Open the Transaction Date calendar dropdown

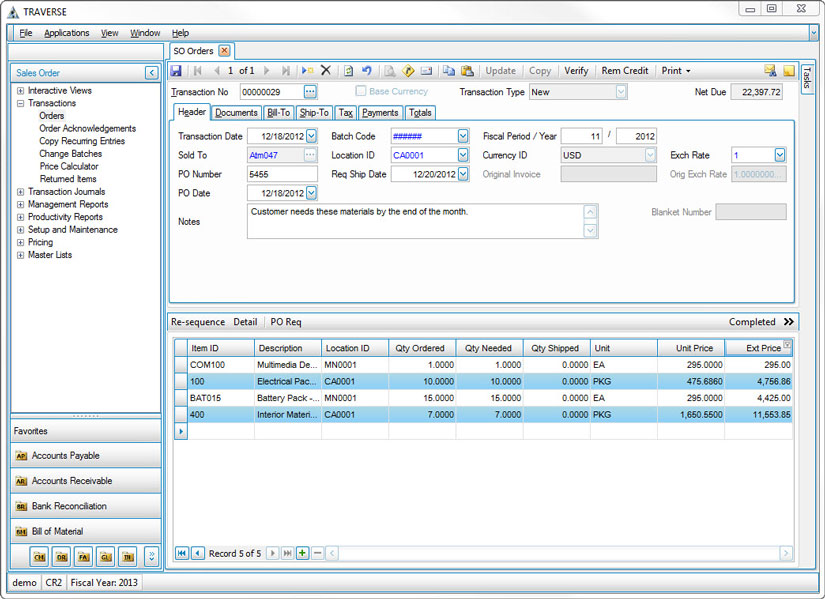click(311, 136)
